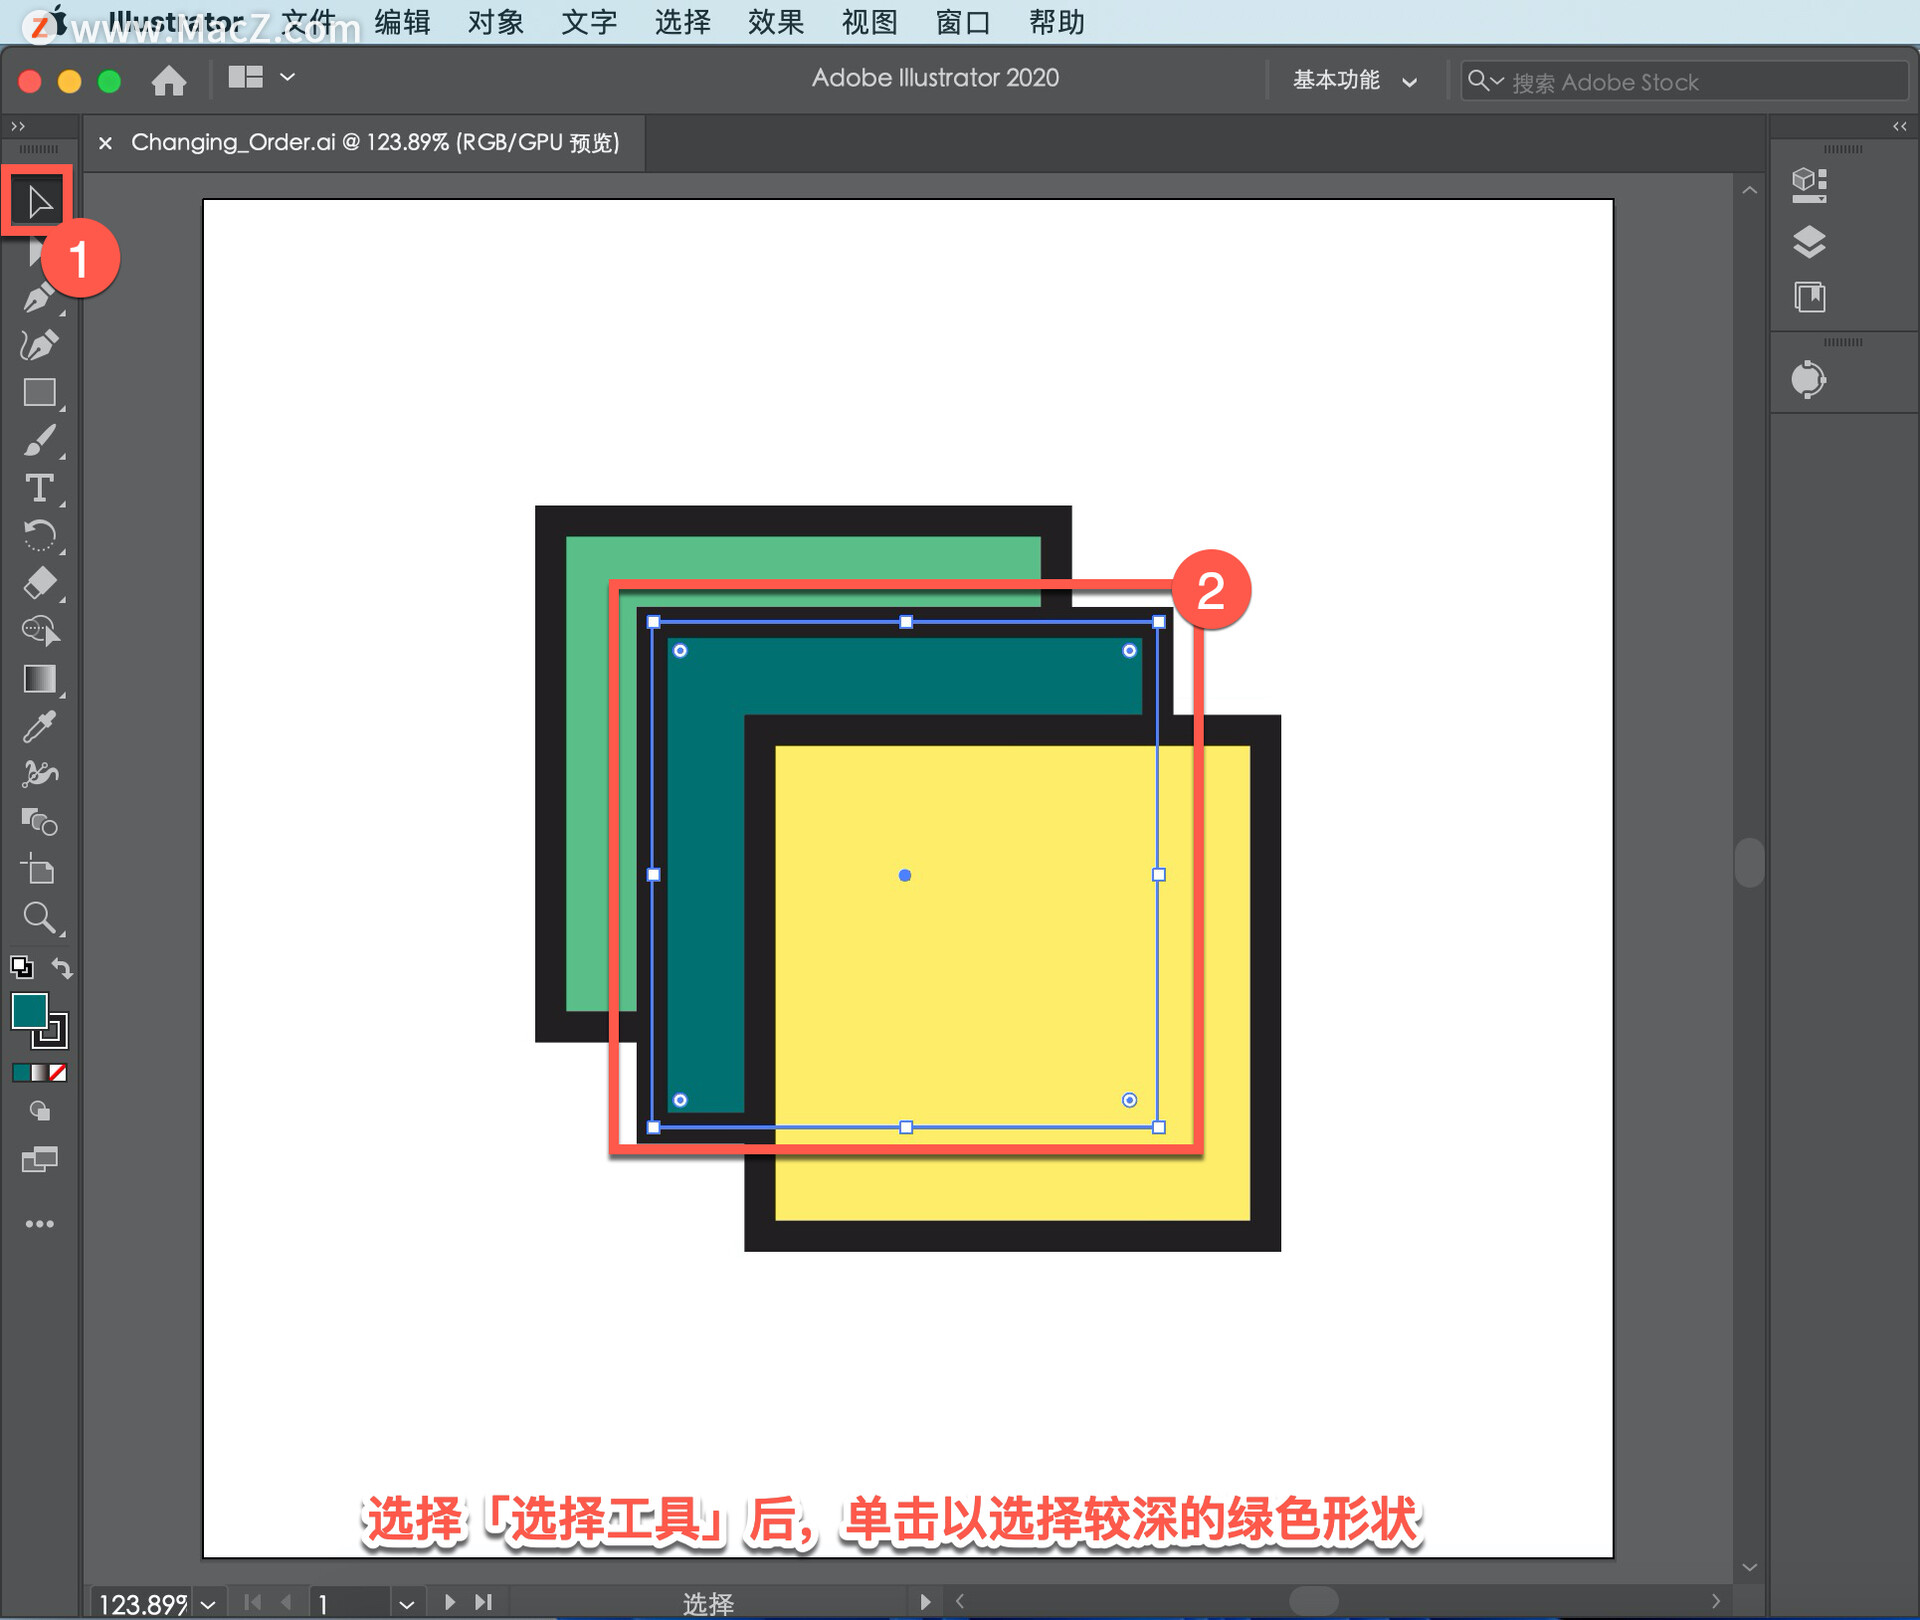Select the Gradient tool
1920x1620 pixels.
[x=39, y=679]
